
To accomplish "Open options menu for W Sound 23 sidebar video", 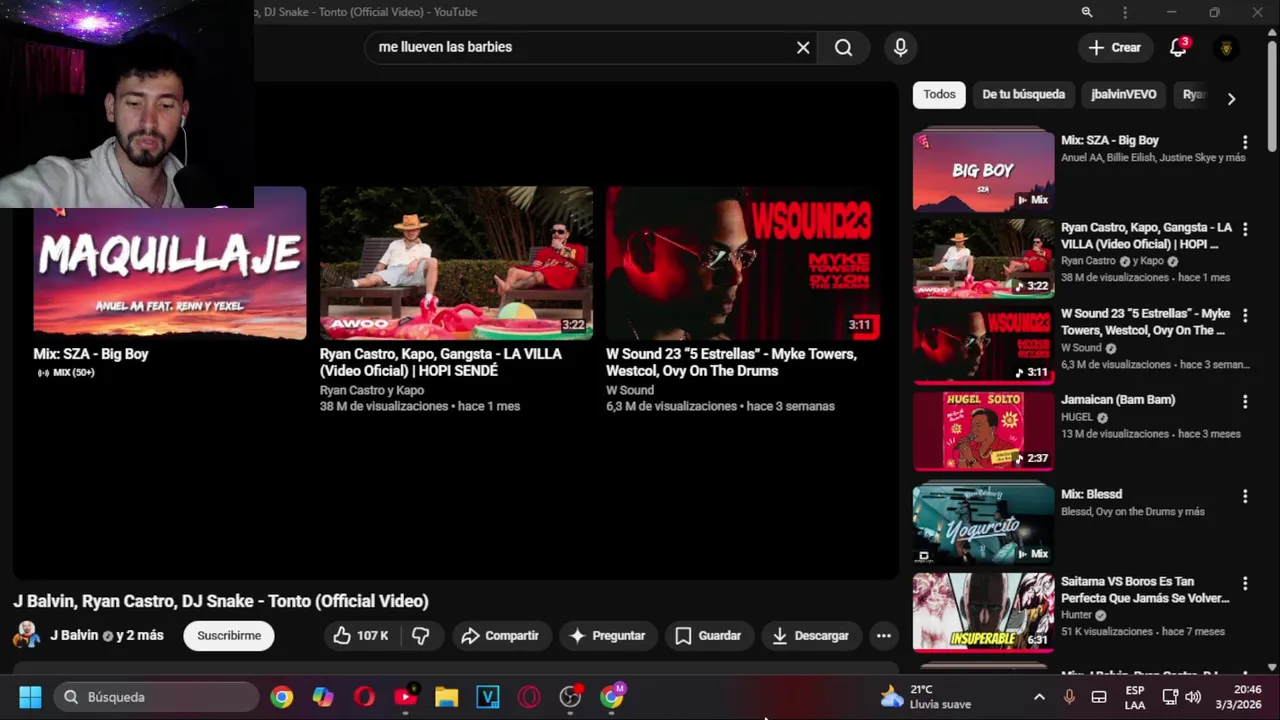I will [1245, 315].
